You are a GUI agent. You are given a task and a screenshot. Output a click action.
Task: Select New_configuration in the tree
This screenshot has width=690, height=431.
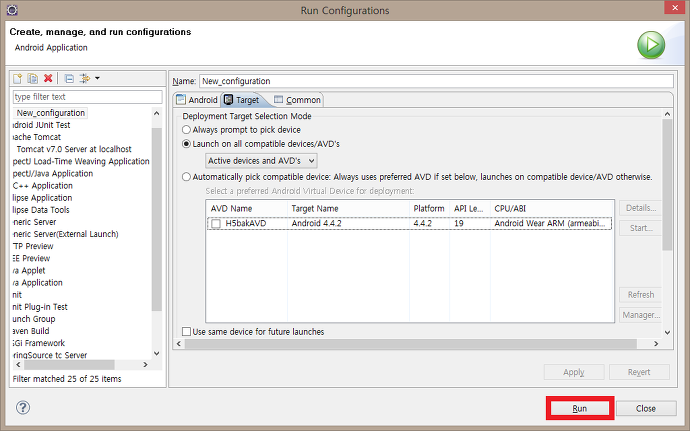(51, 113)
